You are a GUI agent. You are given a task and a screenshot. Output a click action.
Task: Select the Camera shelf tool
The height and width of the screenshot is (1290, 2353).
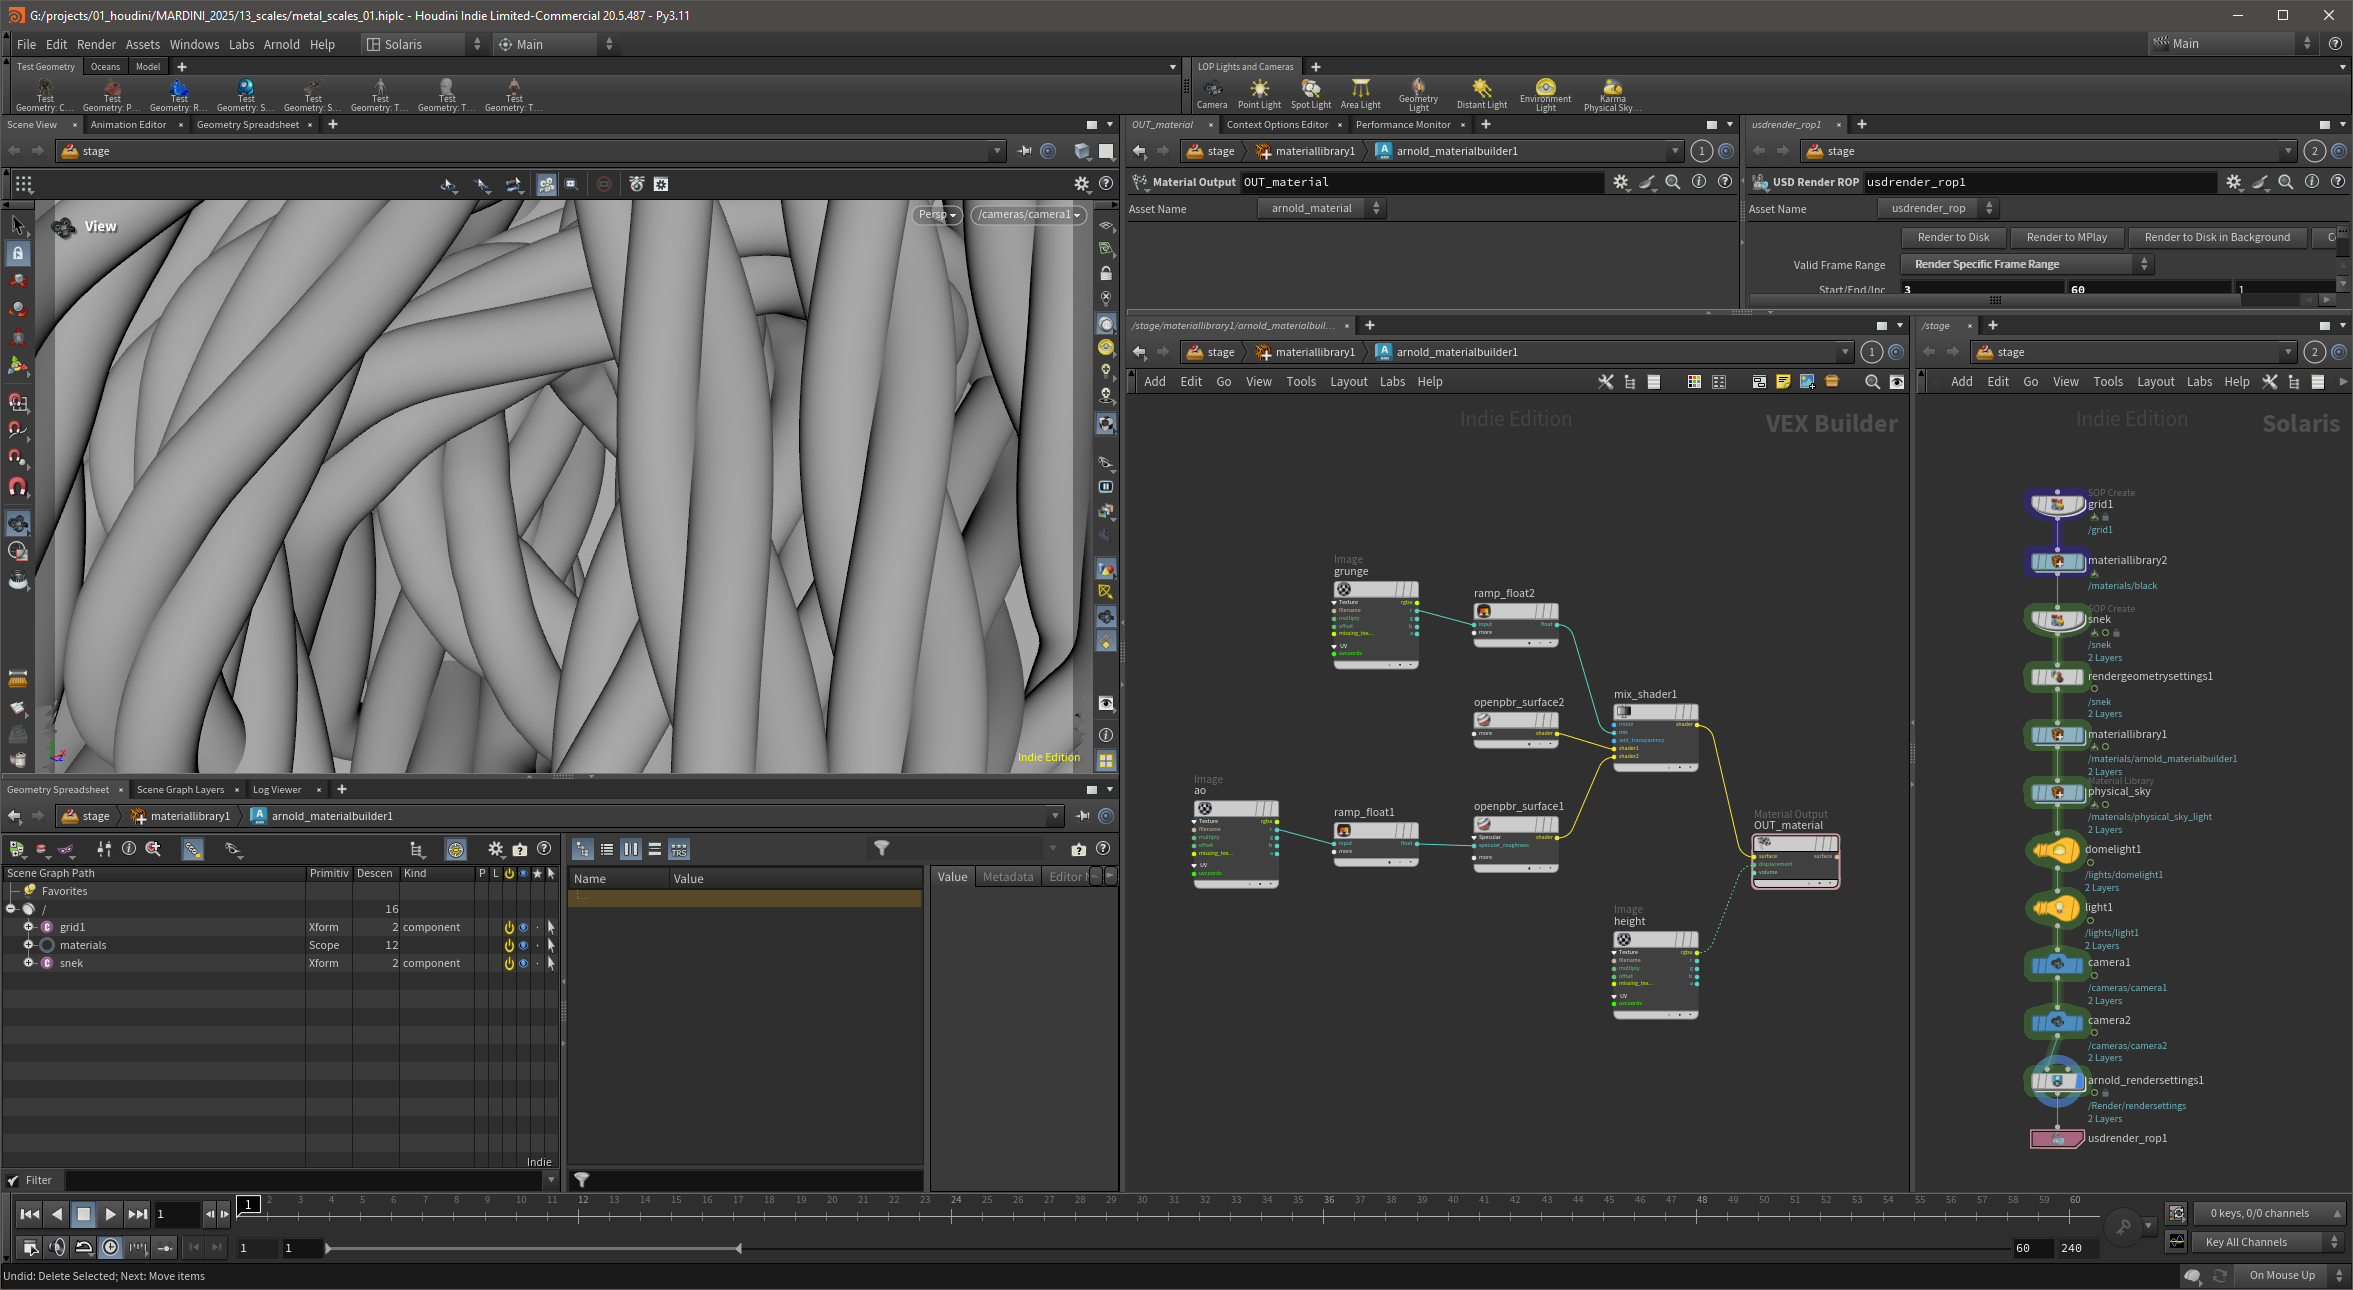(x=1212, y=95)
